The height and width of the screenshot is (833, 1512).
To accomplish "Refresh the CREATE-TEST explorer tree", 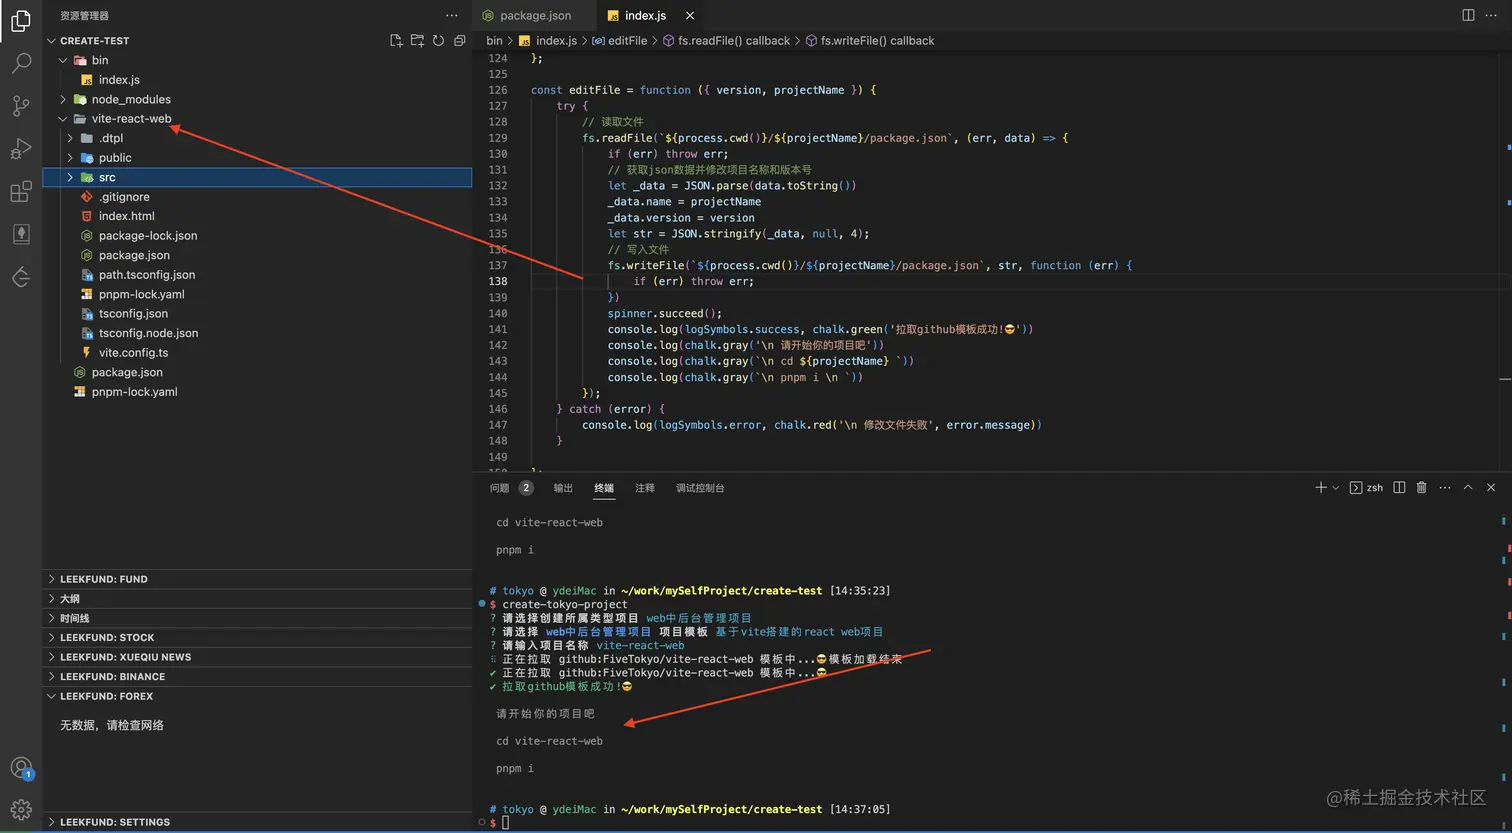I will tap(438, 41).
